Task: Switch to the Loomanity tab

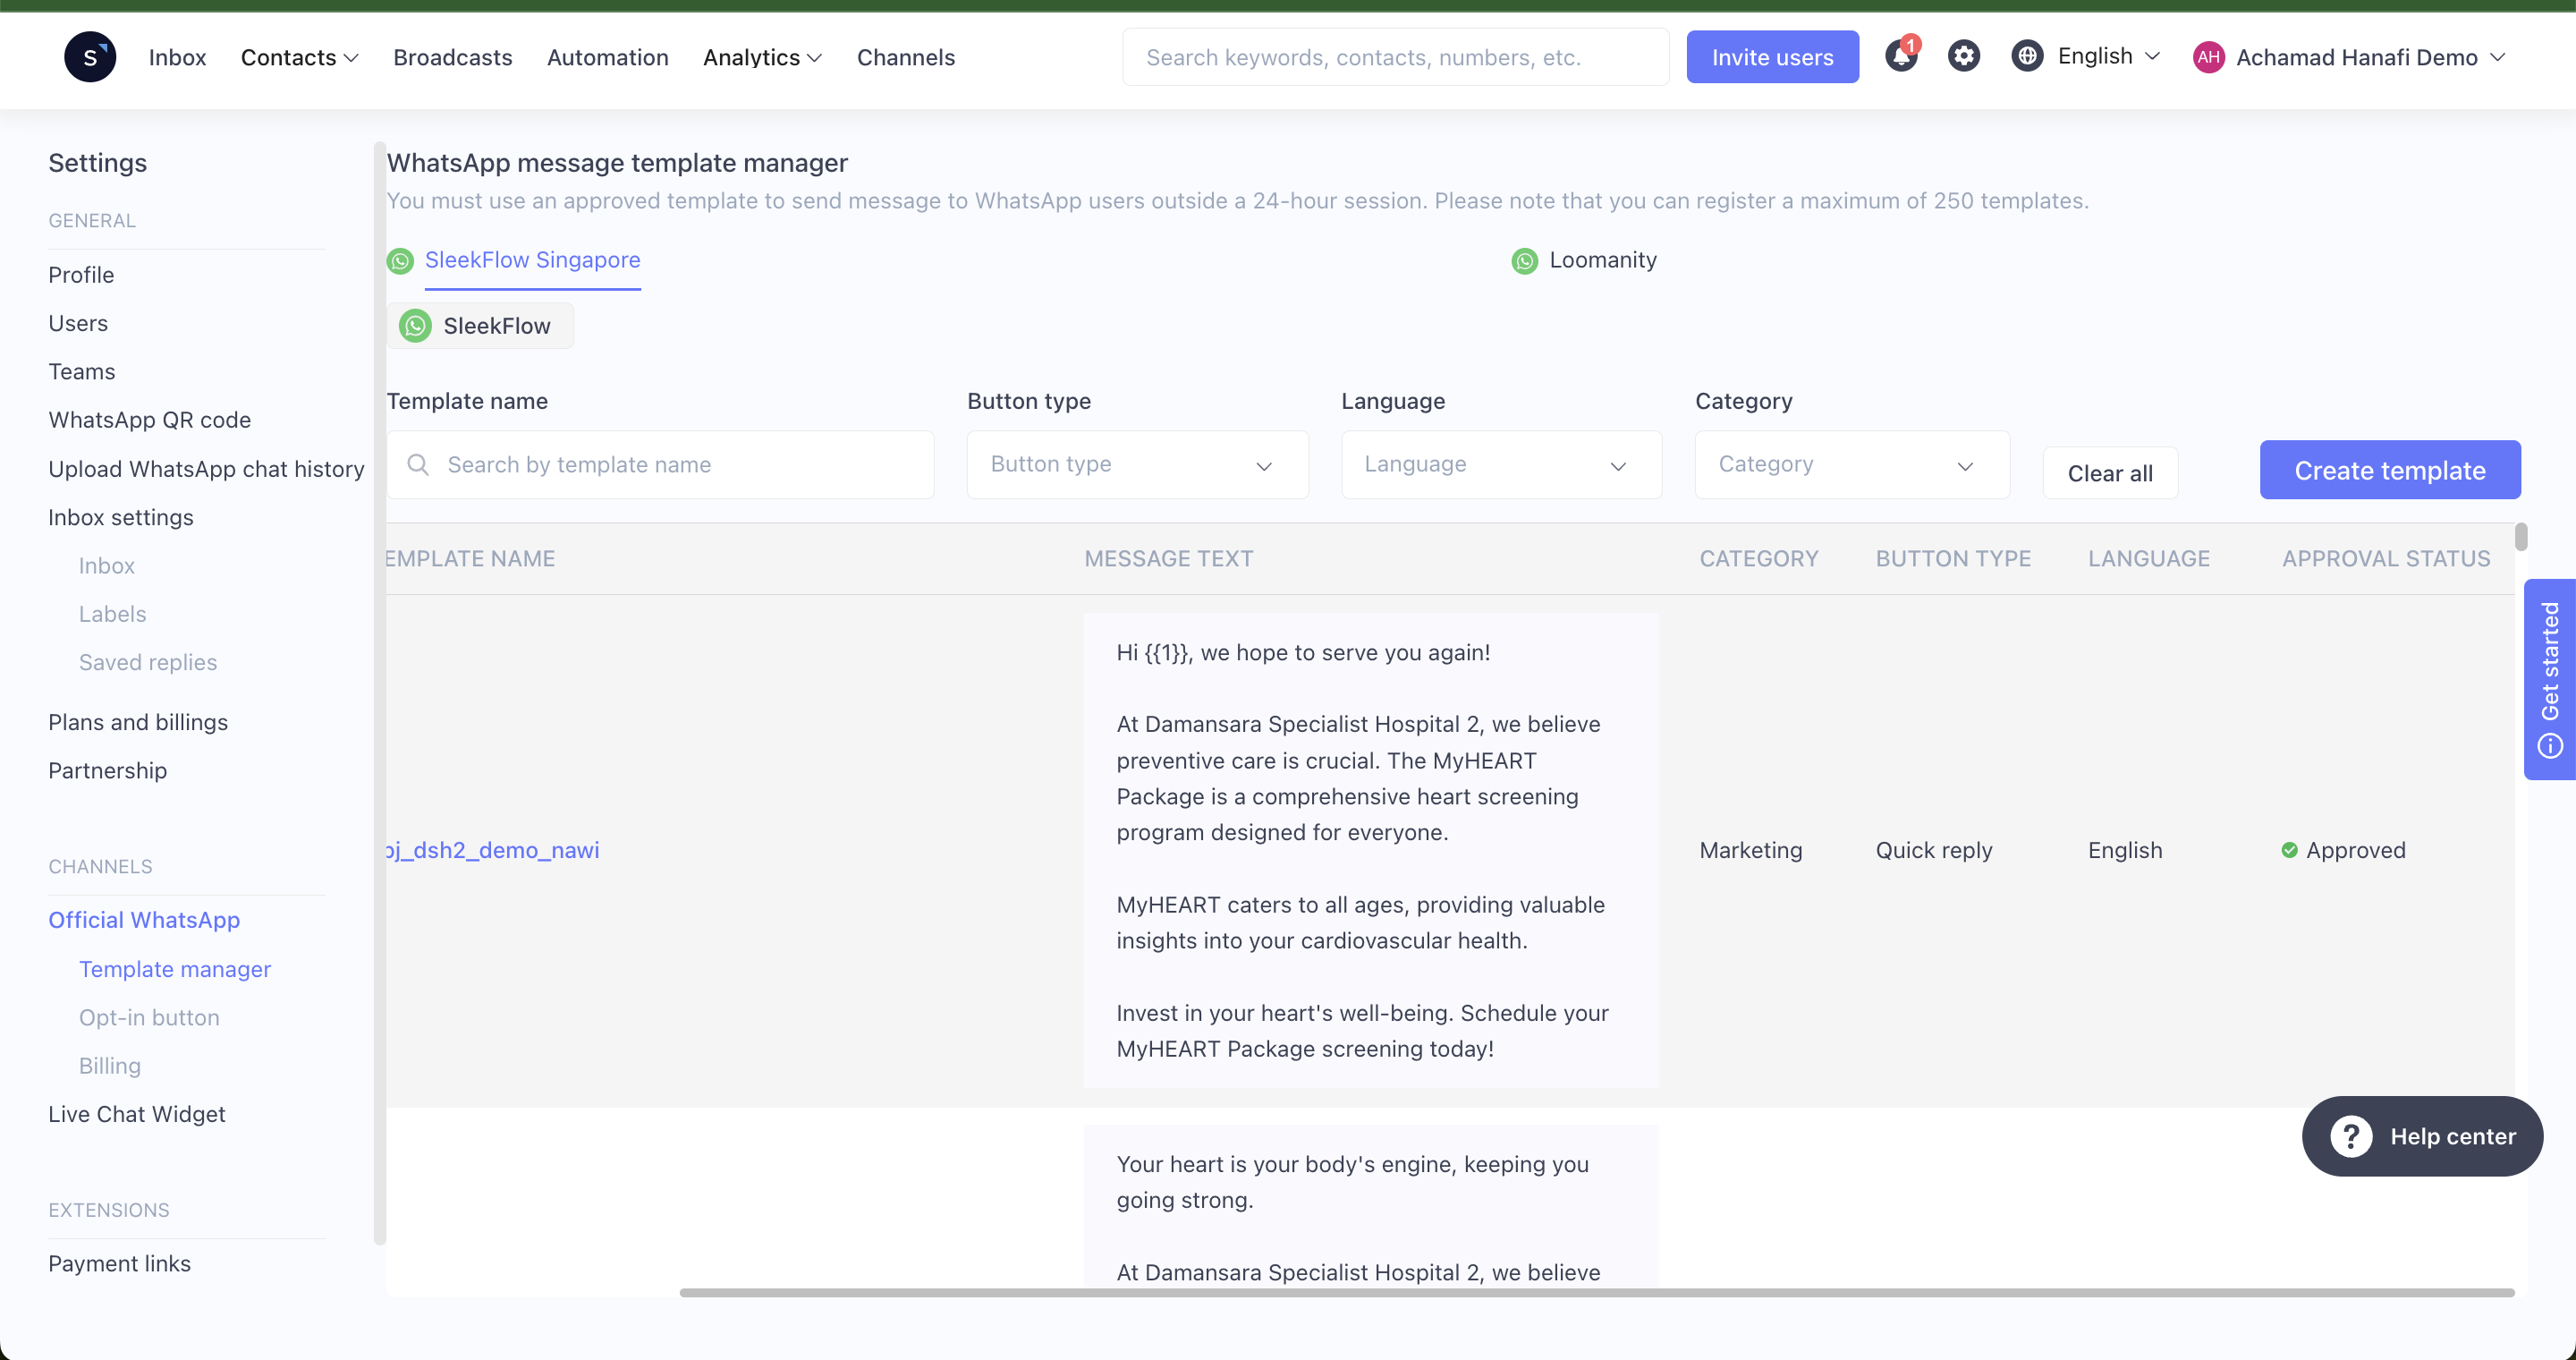Action: pos(1603,259)
